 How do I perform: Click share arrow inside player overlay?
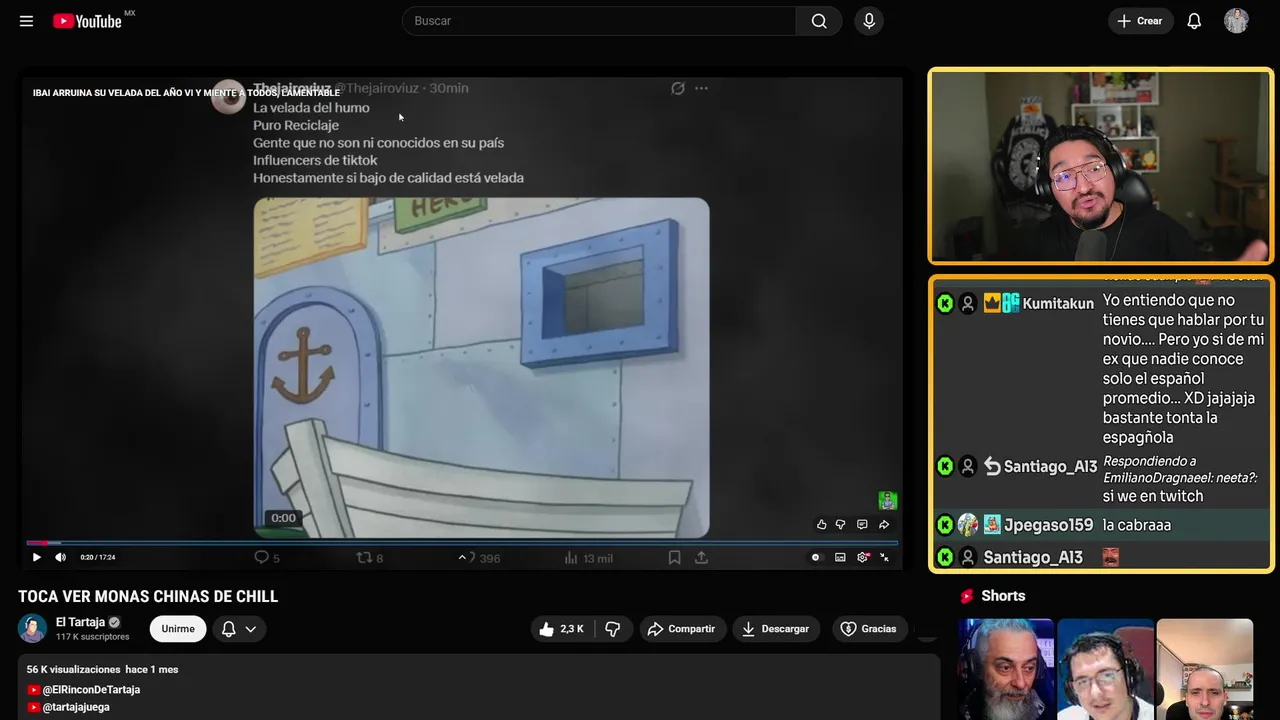(x=884, y=524)
